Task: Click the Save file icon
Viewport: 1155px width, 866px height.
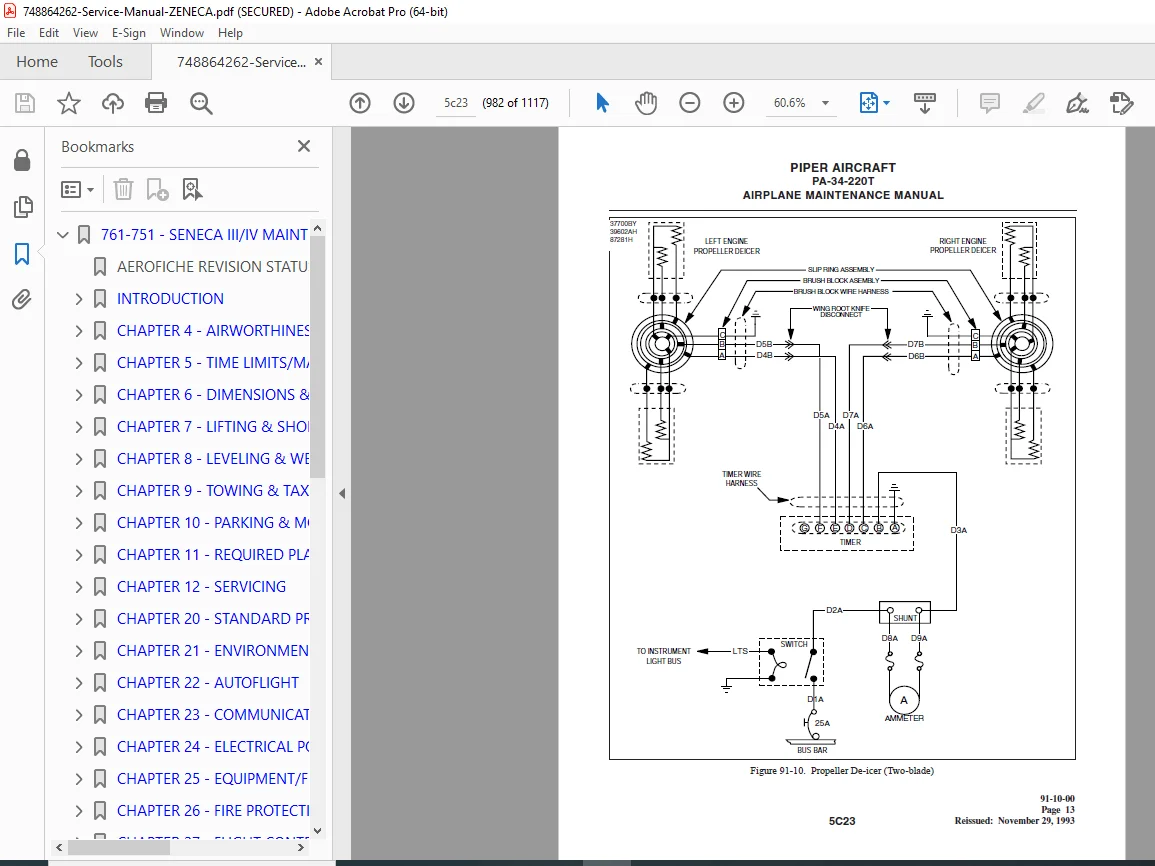Action: coord(25,103)
